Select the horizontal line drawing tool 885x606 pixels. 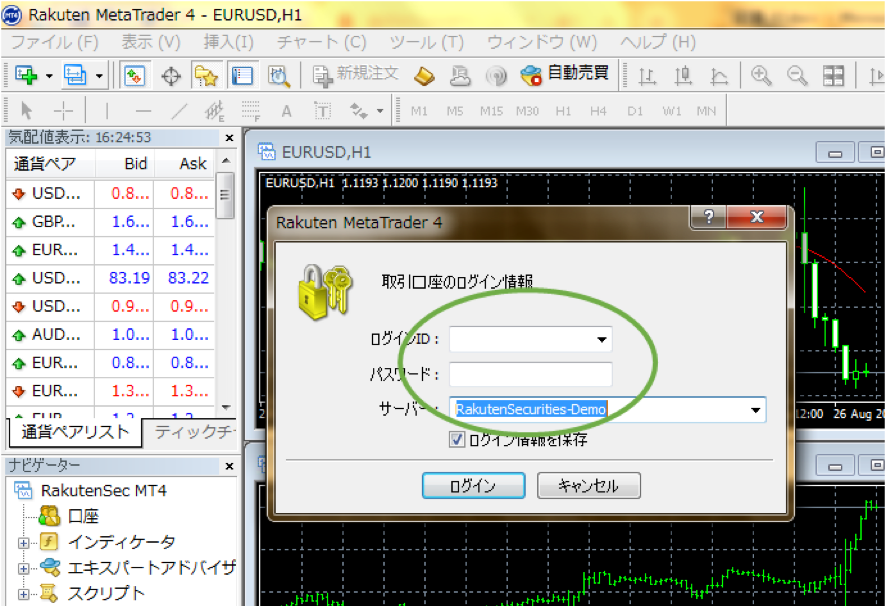143,111
